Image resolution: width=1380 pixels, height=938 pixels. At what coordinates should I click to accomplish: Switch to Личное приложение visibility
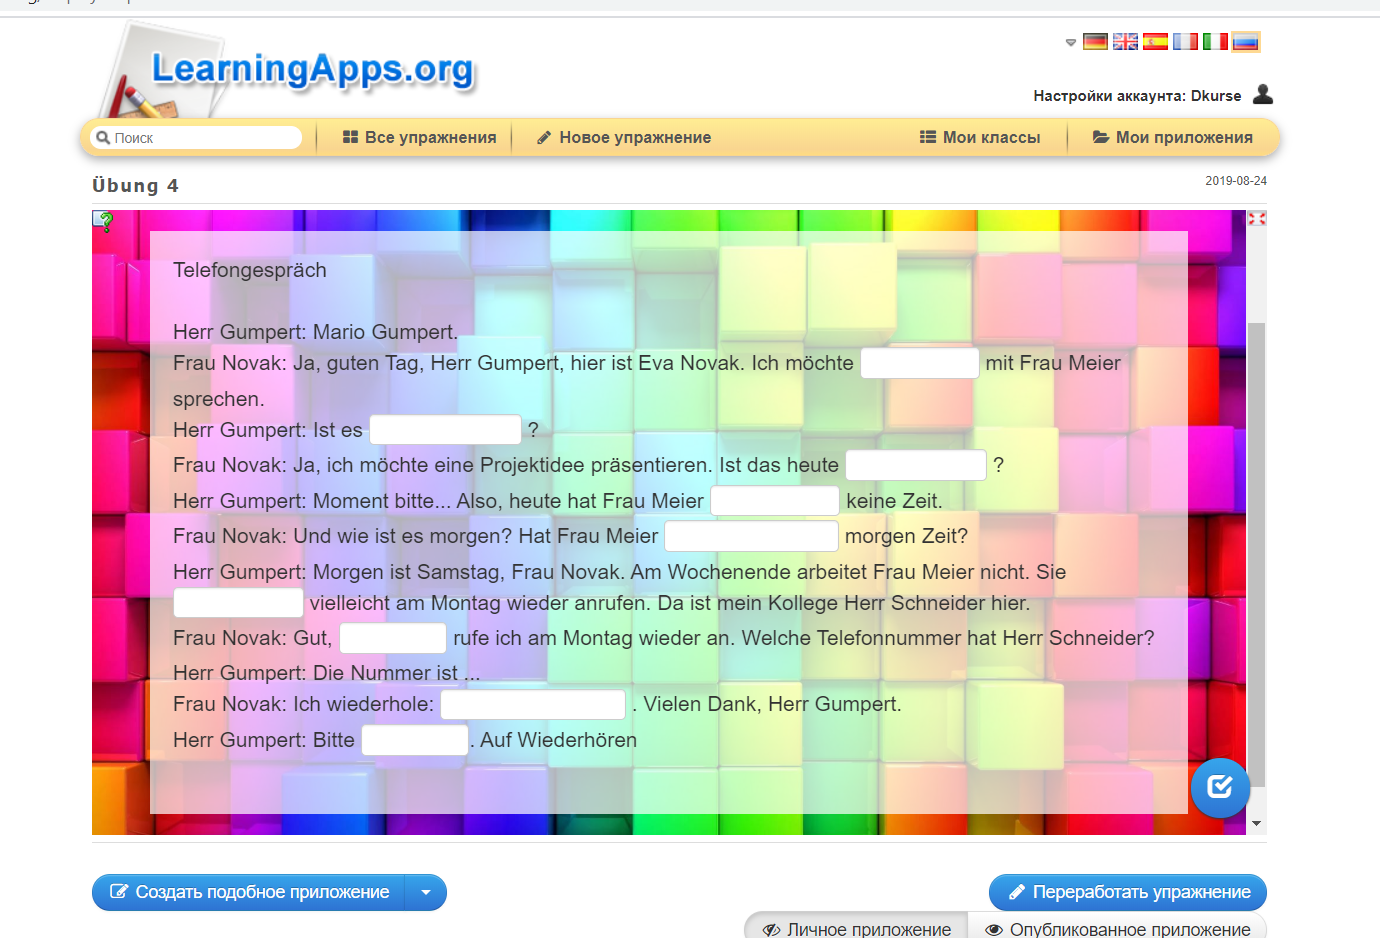pos(857,929)
